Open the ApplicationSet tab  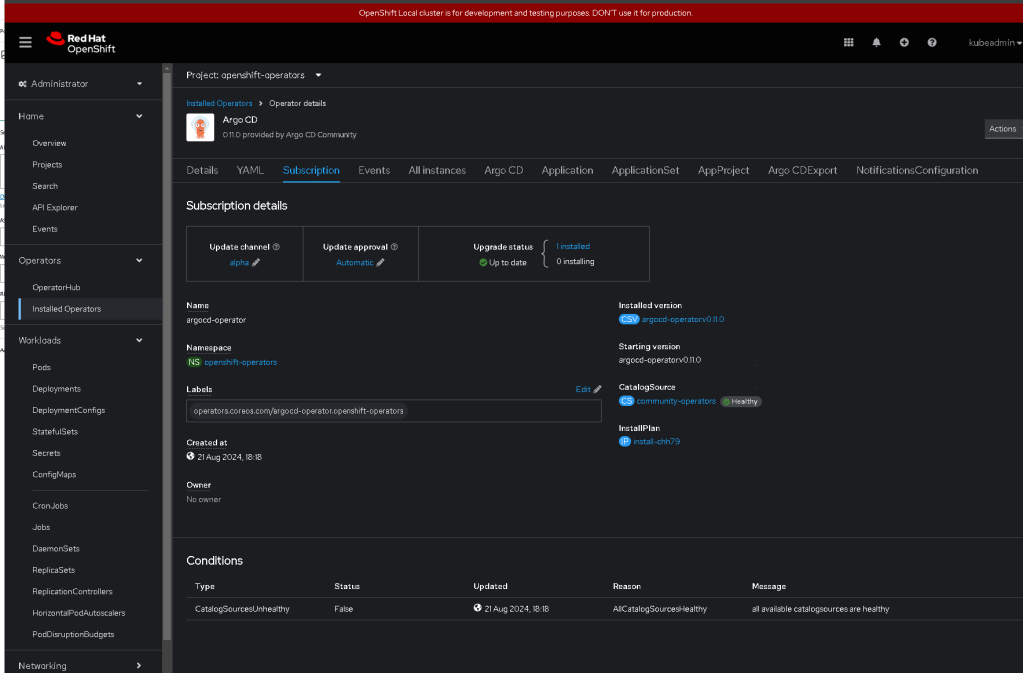645,170
